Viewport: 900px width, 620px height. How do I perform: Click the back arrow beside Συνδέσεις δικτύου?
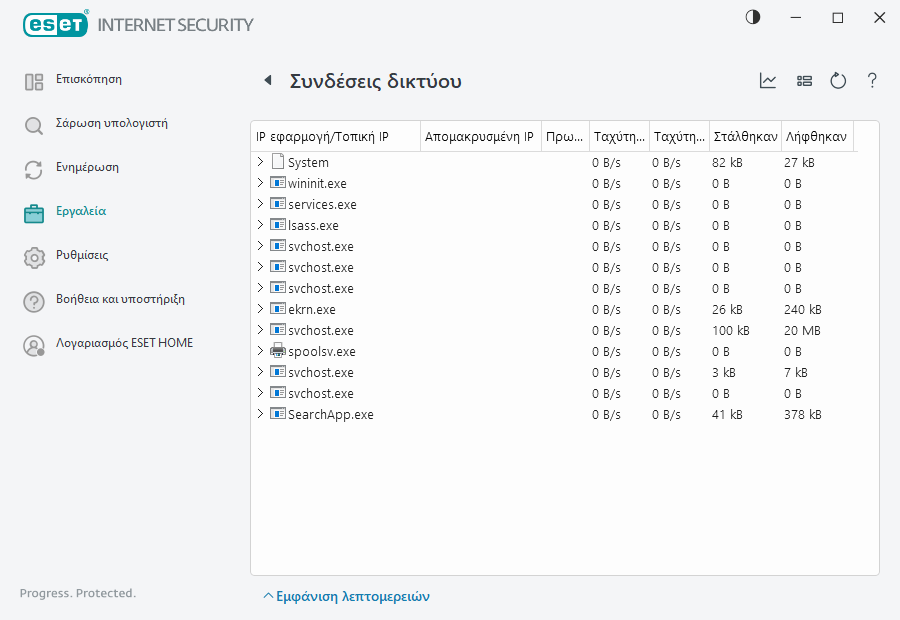267,81
